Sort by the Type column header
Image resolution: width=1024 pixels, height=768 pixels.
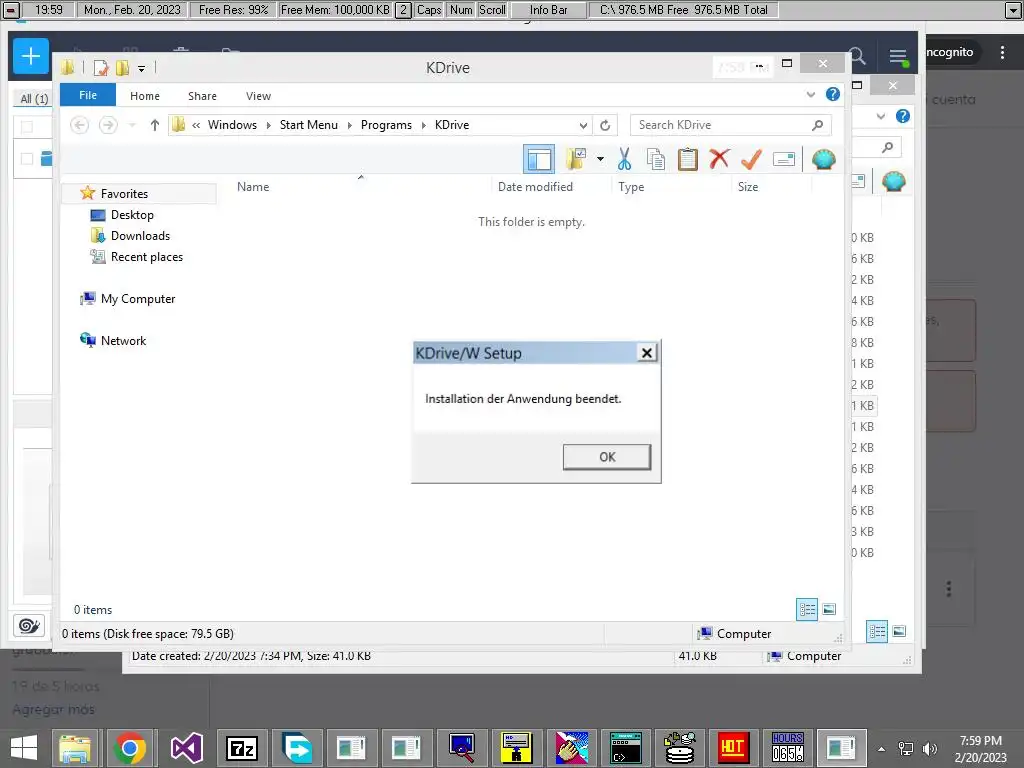tap(631, 187)
